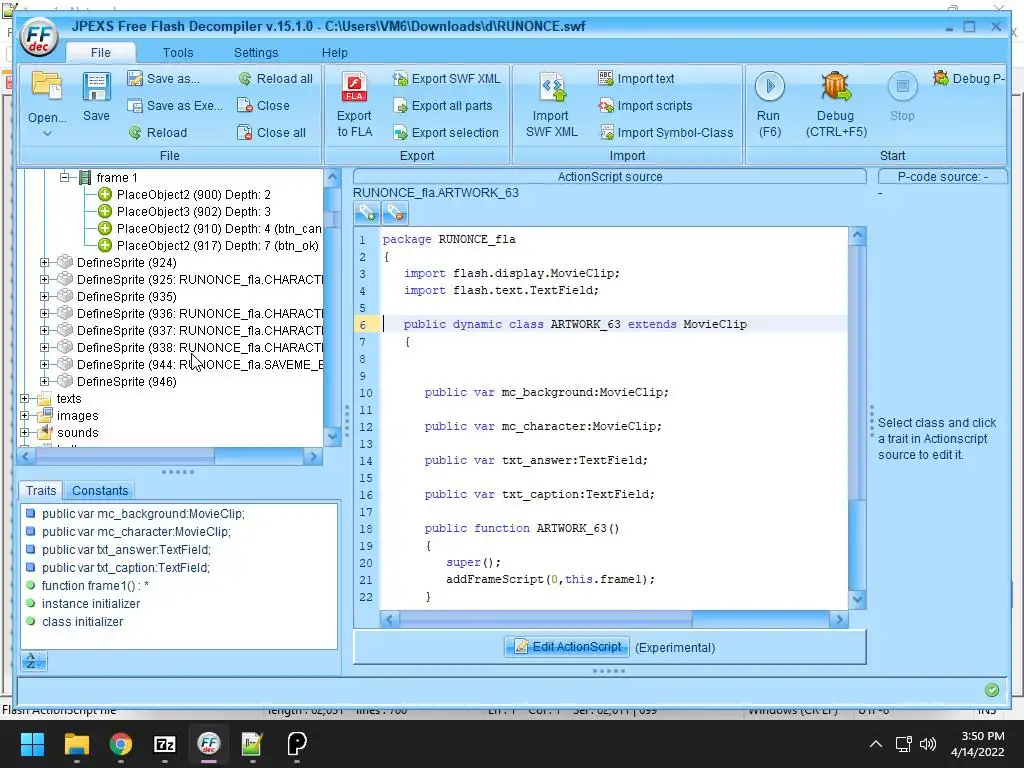Open the Windows Start menu
1024x768 pixels.
32,744
